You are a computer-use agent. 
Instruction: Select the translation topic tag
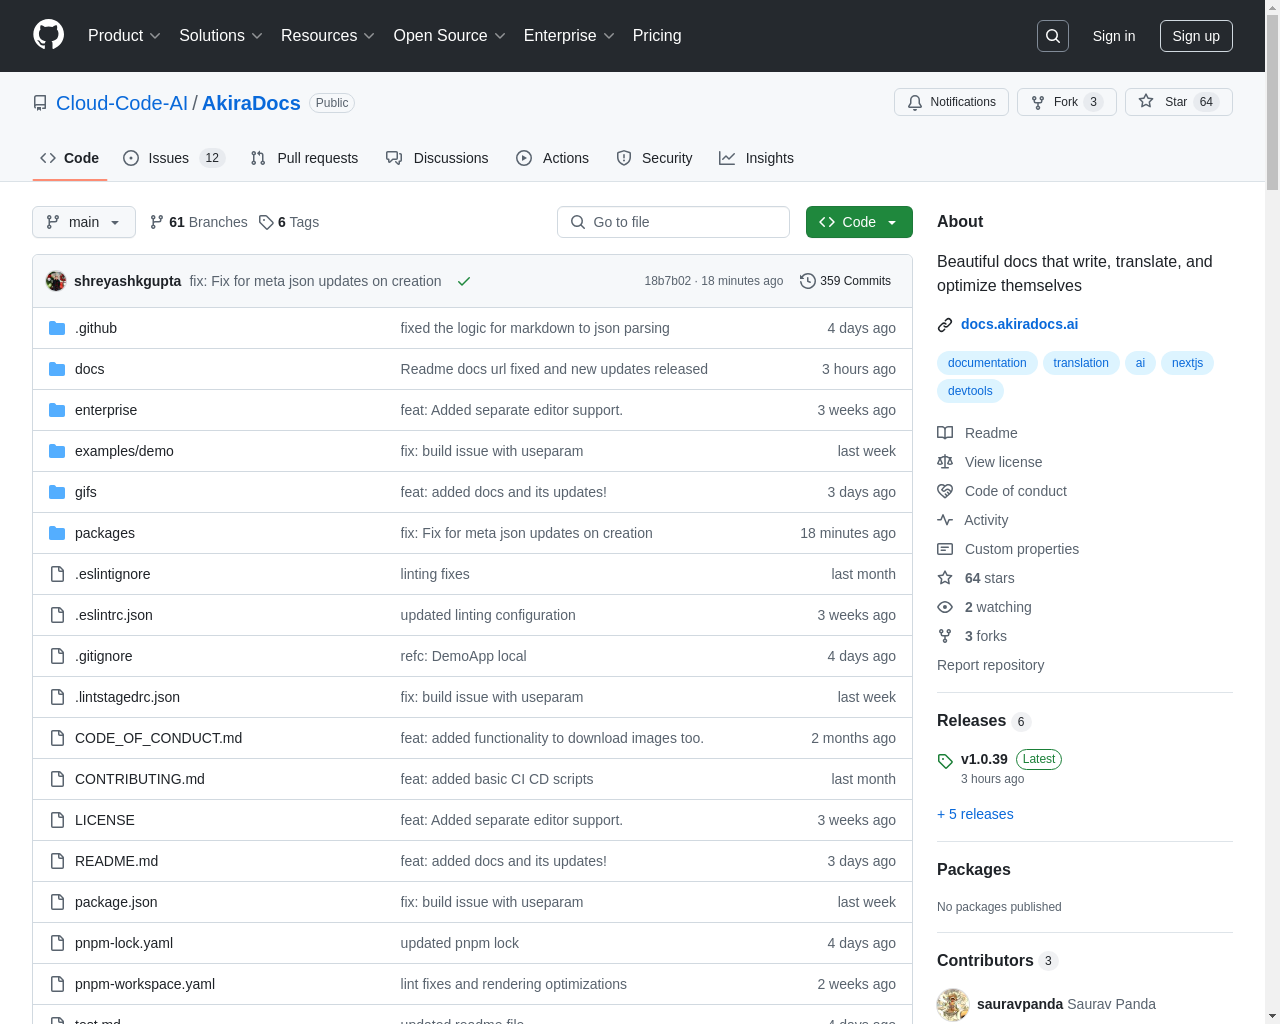click(1081, 363)
